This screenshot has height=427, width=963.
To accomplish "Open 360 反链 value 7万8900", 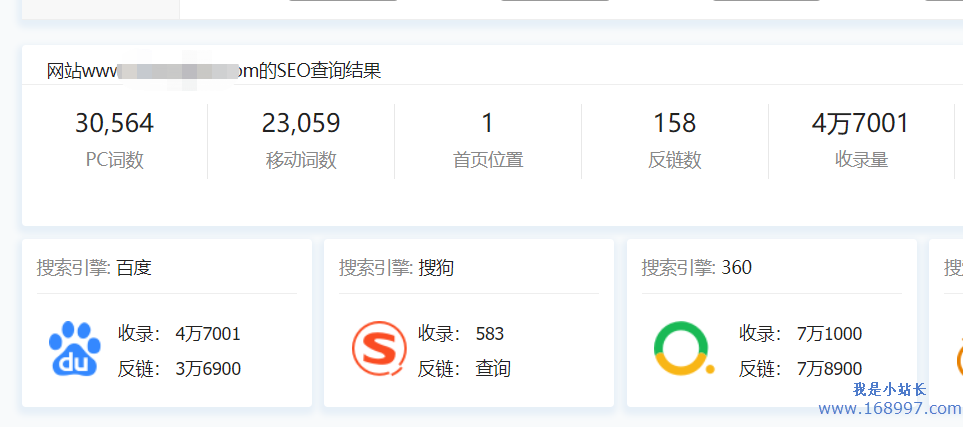I will (829, 369).
